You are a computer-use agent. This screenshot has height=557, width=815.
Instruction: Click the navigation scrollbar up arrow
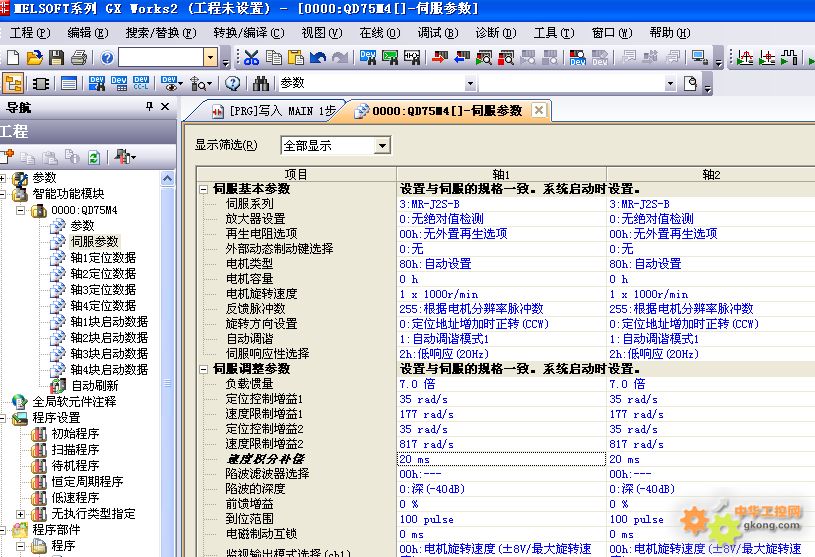click(x=167, y=179)
